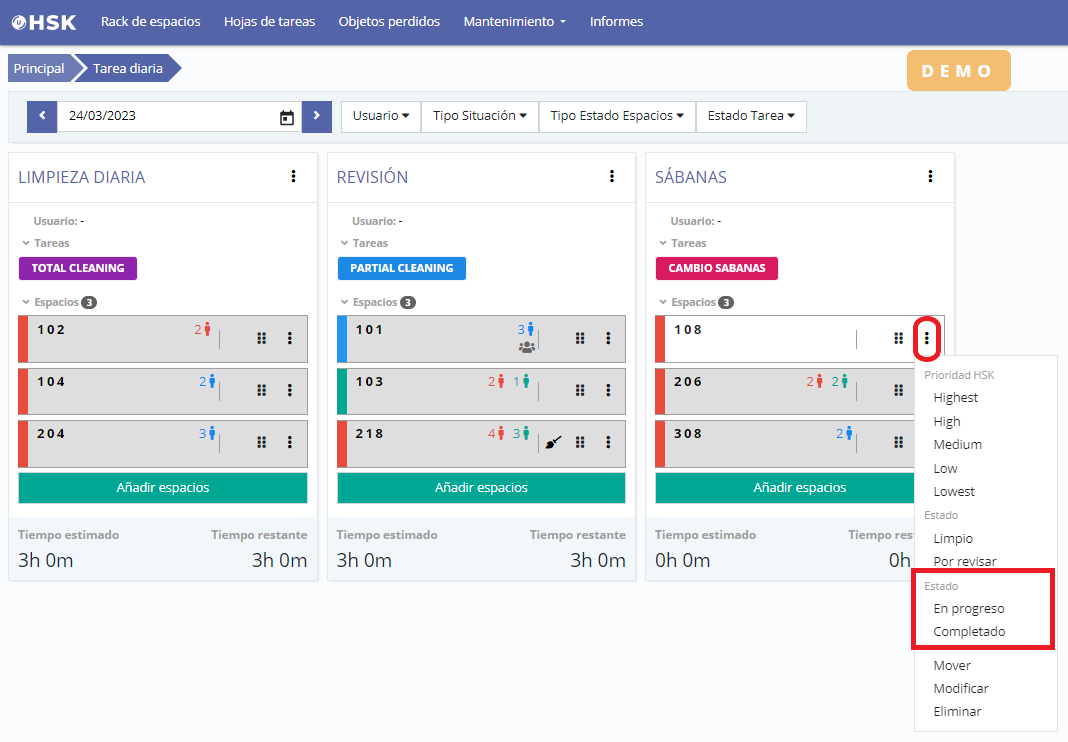The image size is (1068, 742).
Task: Click the date input field 24/03/2023
Action: click(165, 116)
